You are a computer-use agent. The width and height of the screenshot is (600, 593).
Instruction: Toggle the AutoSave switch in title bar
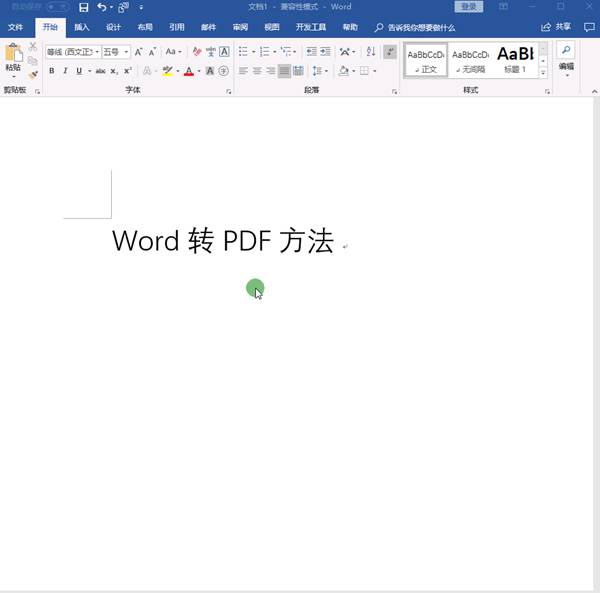click(57, 7)
